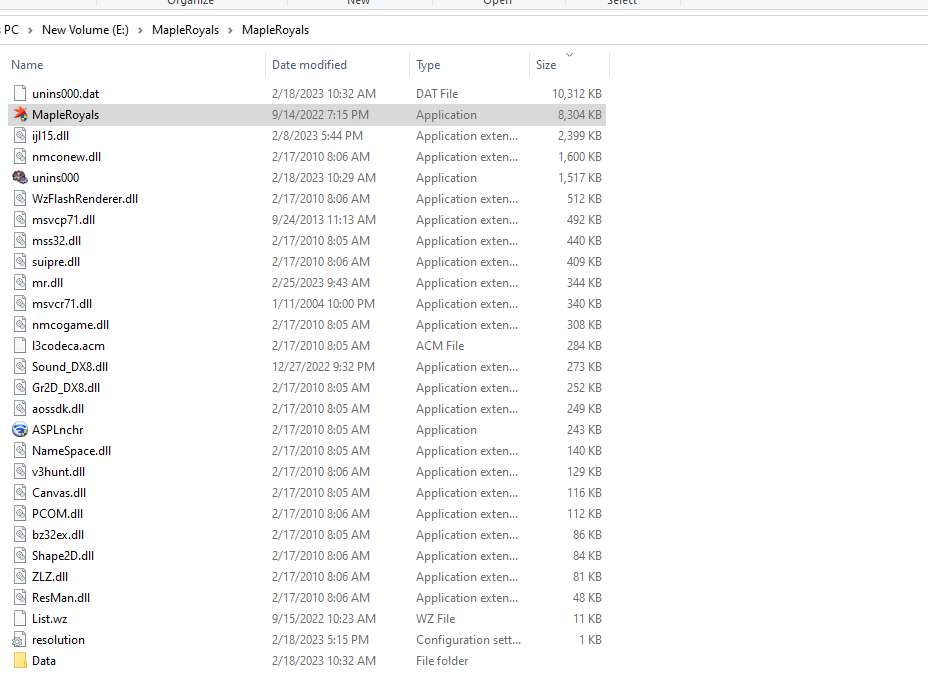Image resolution: width=928 pixels, height=679 pixels.
Task: Click the NameSpace.dll file icon
Action: [x=20, y=451]
